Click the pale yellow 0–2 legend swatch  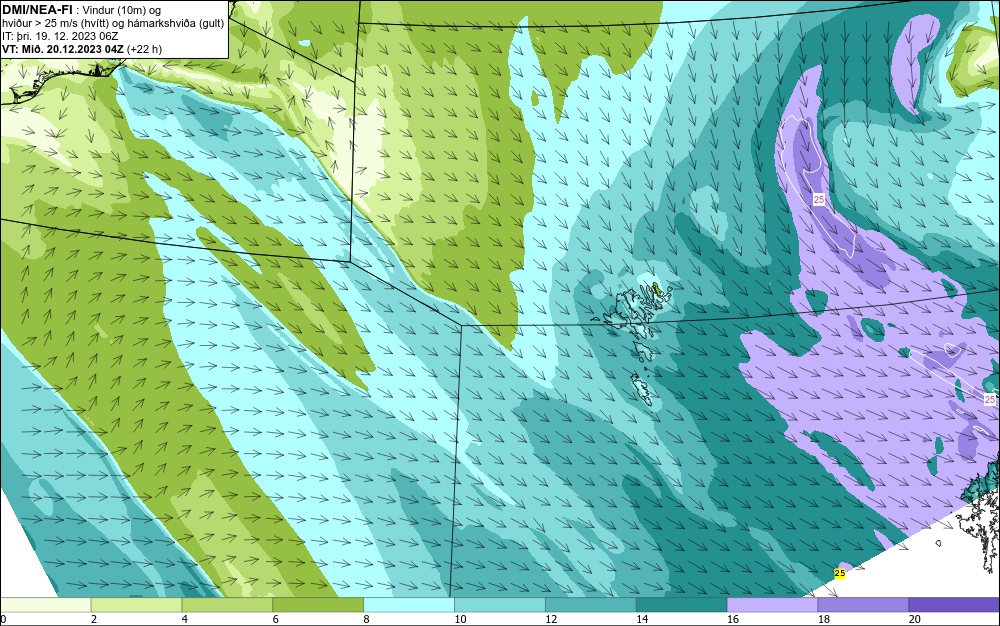click(x=46, y=605)
